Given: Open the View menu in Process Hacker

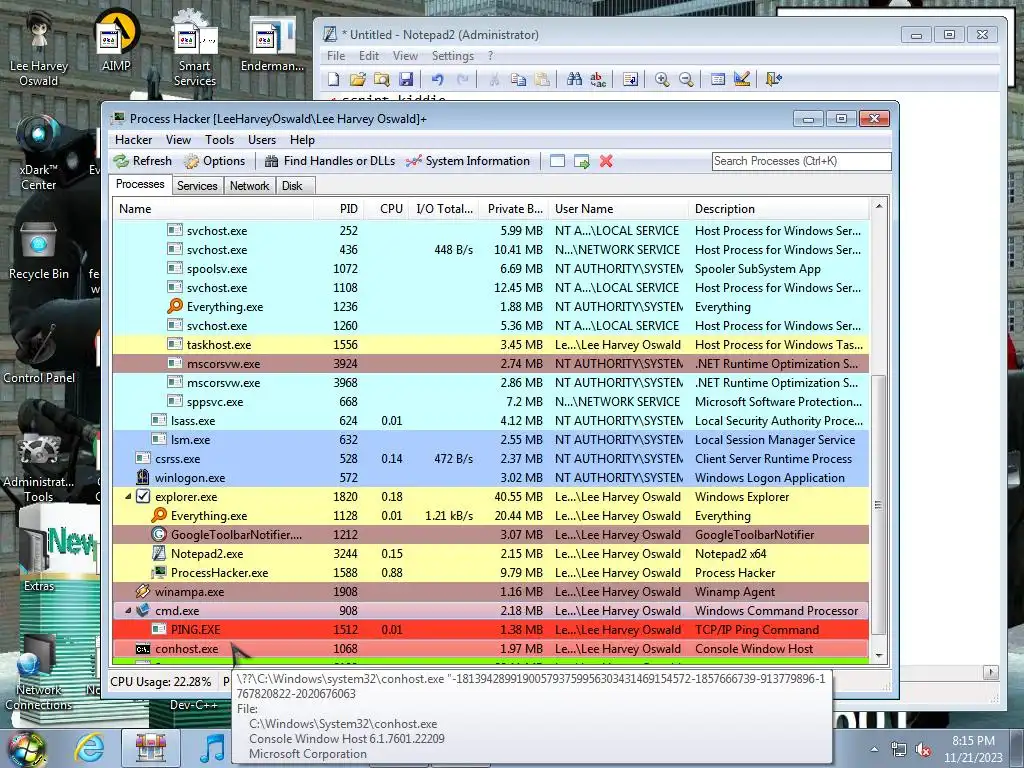Looking at the screenshot, I should pos(178,140).
